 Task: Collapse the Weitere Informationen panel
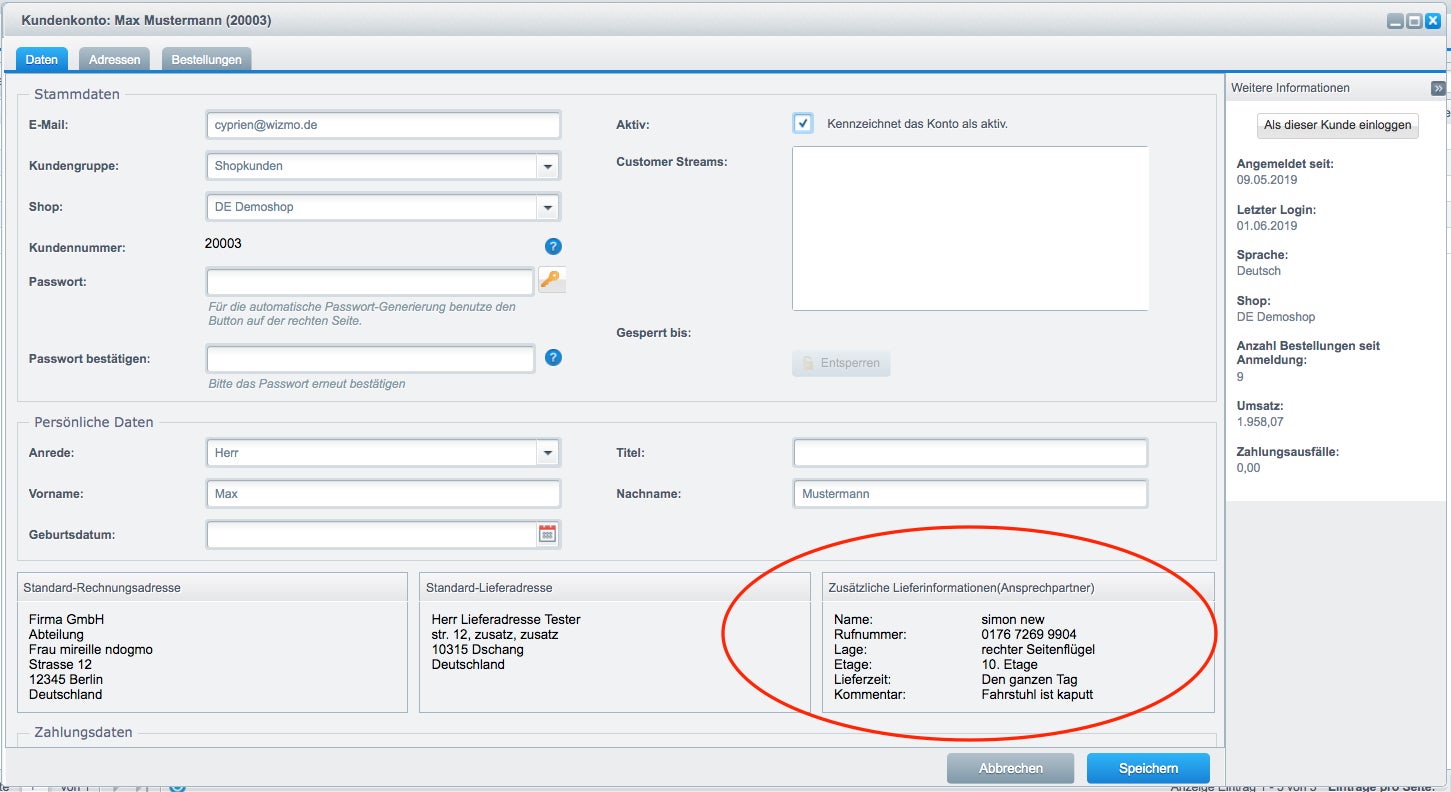(1438, 88)
